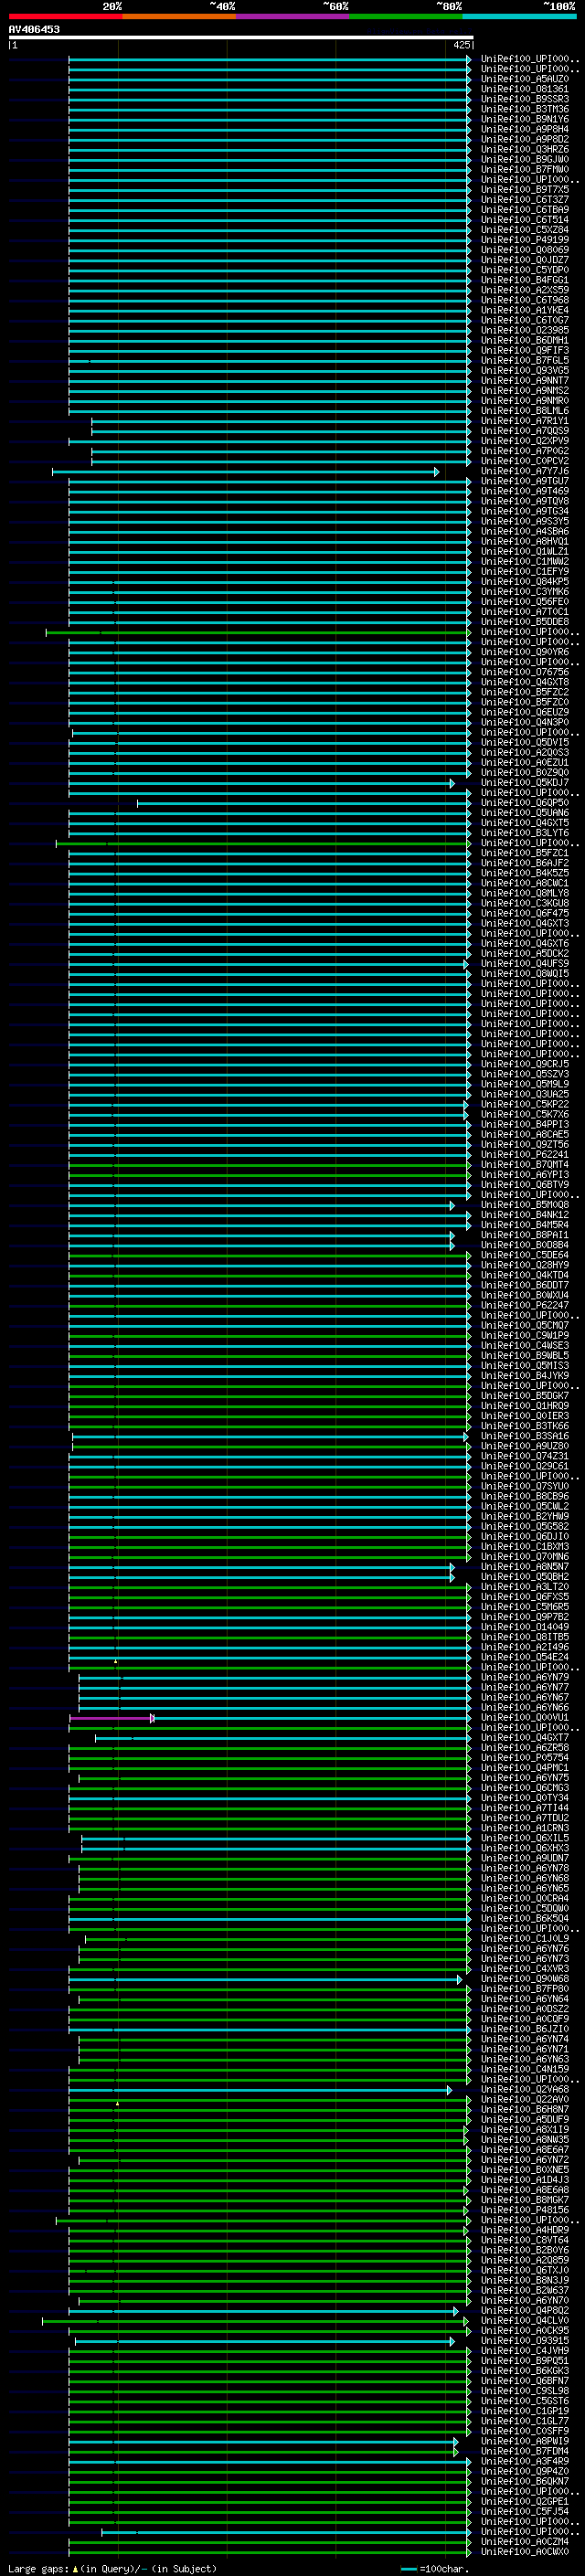
Task: Open label UniRef100_Q28HY9
Action: point(525,1265)
